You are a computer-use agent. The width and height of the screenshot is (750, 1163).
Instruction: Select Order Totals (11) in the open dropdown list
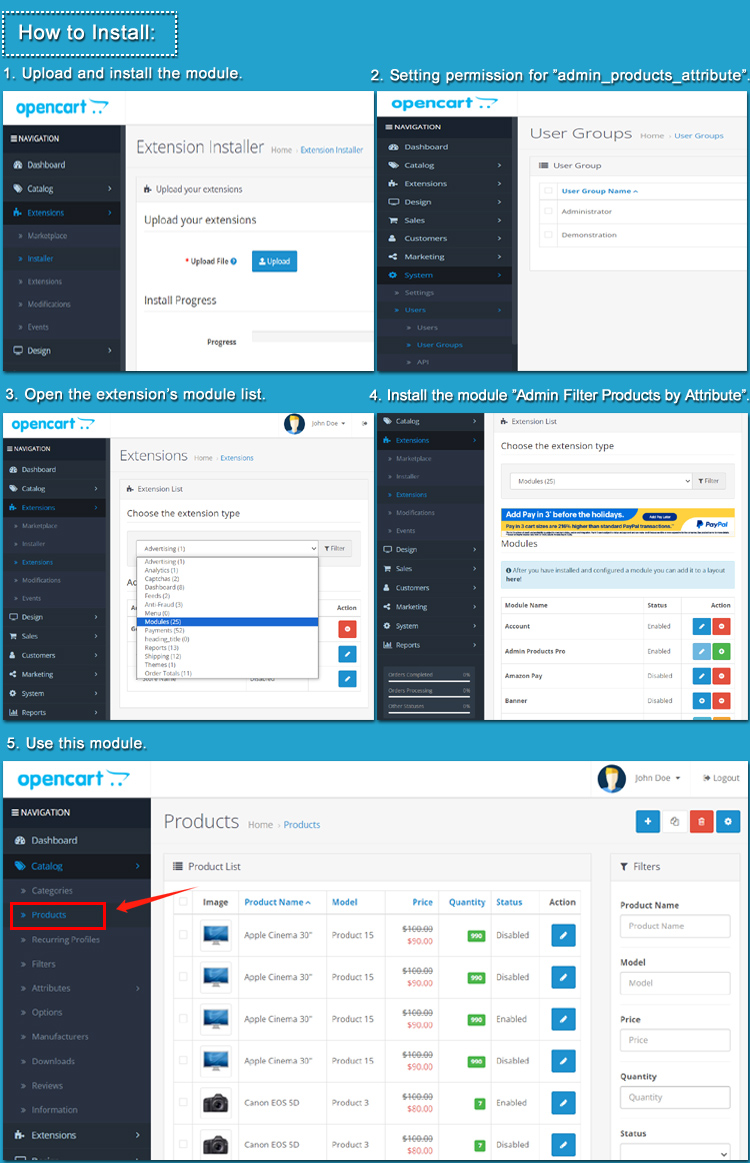tap(227, 673)
